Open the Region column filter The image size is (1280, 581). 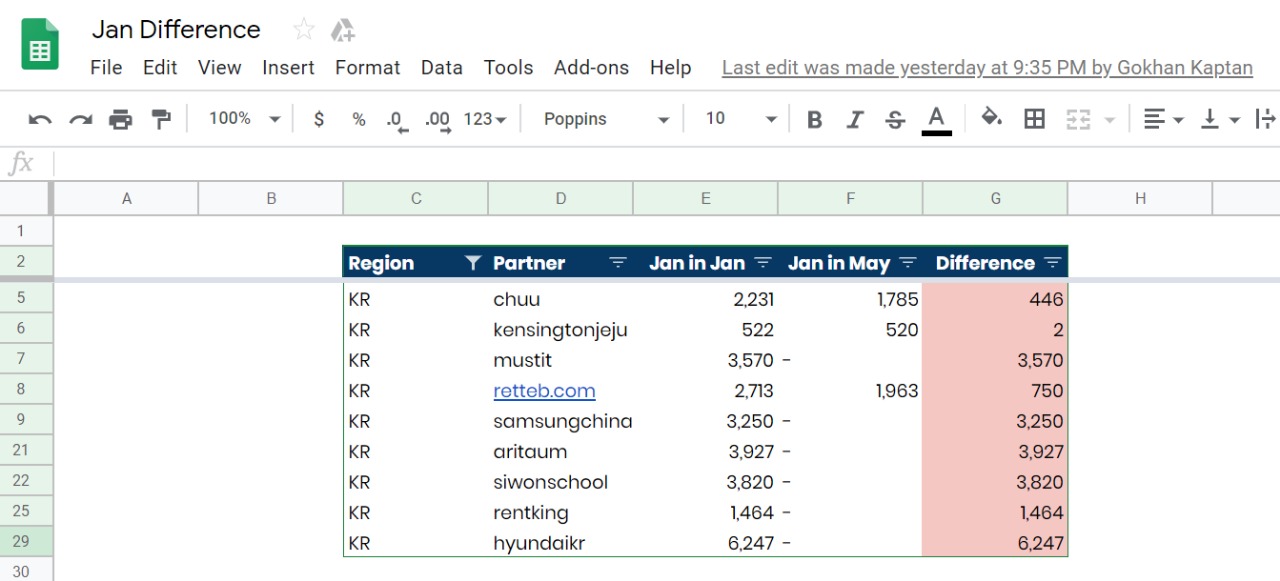point(473,263)
